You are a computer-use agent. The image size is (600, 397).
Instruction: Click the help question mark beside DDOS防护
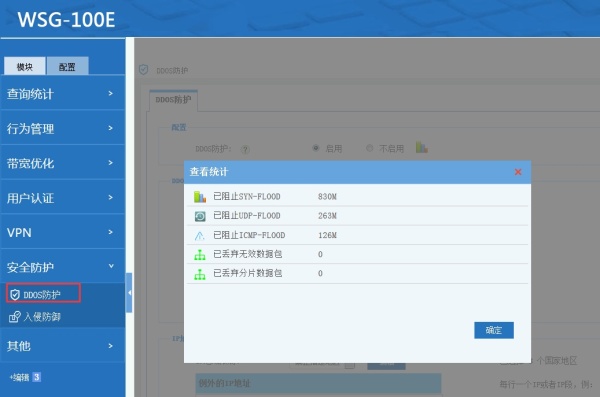point(245,149)
